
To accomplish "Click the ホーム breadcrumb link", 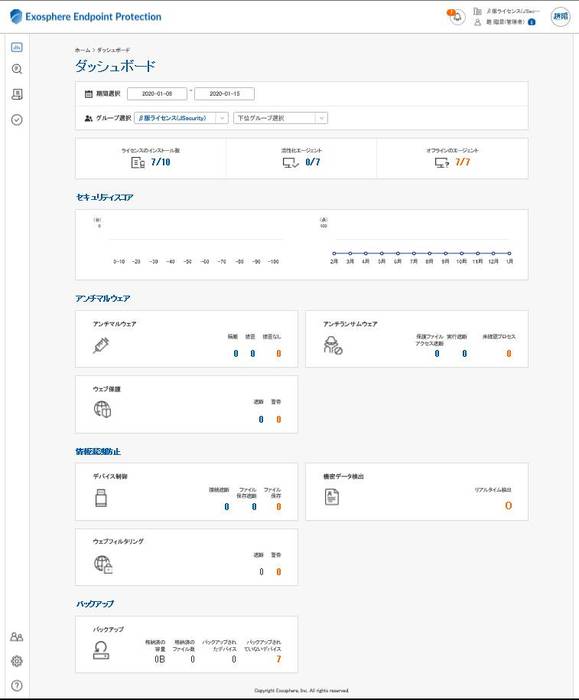I will 82,50.
